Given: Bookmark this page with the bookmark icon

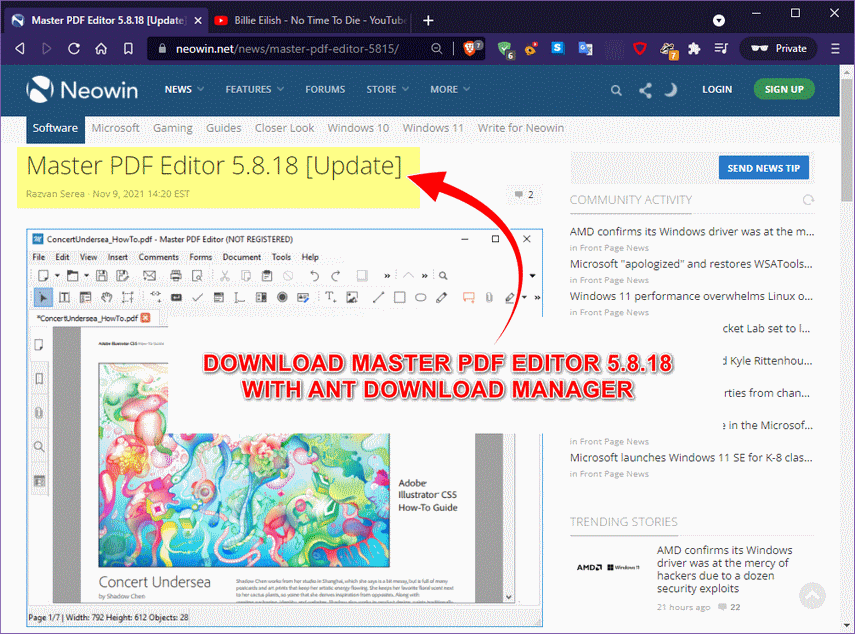Looking at the screenshot, I should tap(128, 49).
